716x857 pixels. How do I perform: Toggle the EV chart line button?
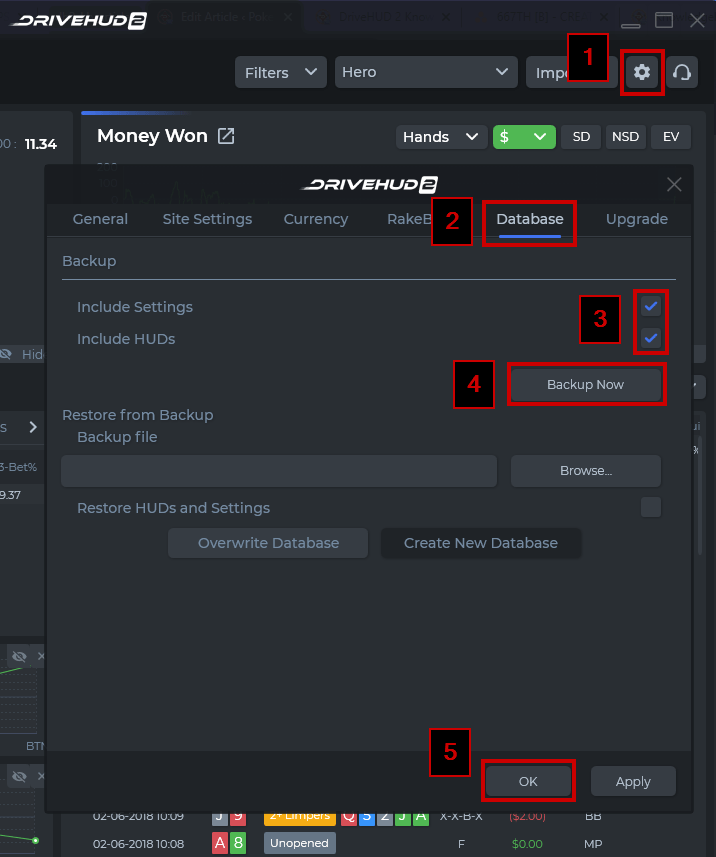click(x=671, y=137)
